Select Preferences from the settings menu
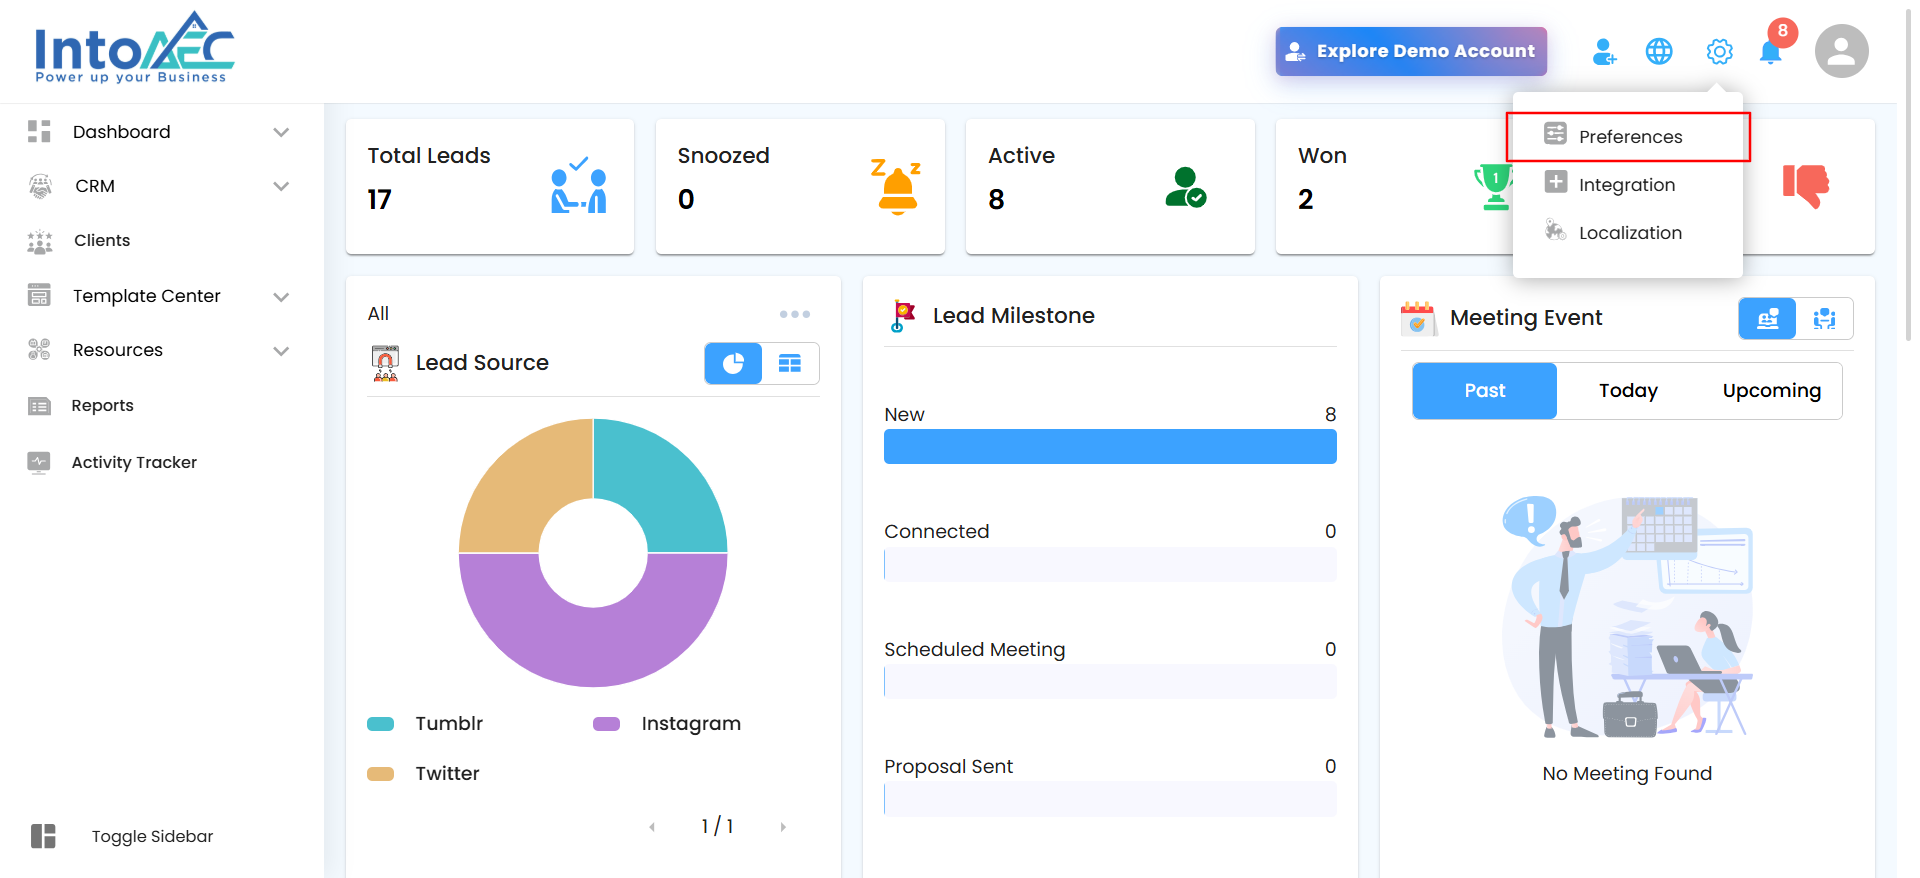The width and height of the screenshot is (1920, 878). click(1629, 137)
